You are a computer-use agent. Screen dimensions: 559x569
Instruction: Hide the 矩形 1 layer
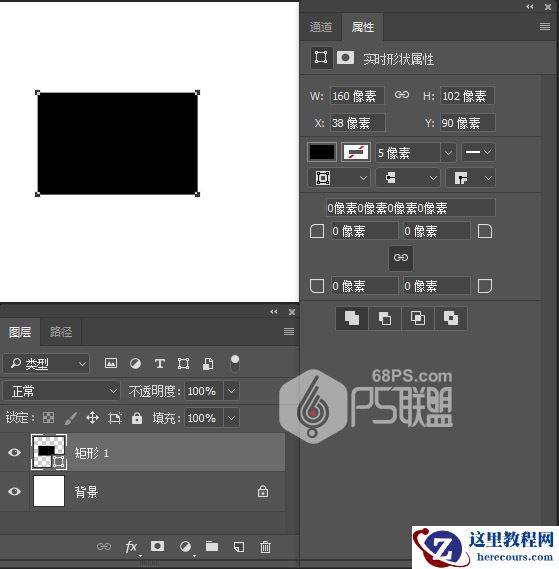pyautogui.click(x=15, y=452)
